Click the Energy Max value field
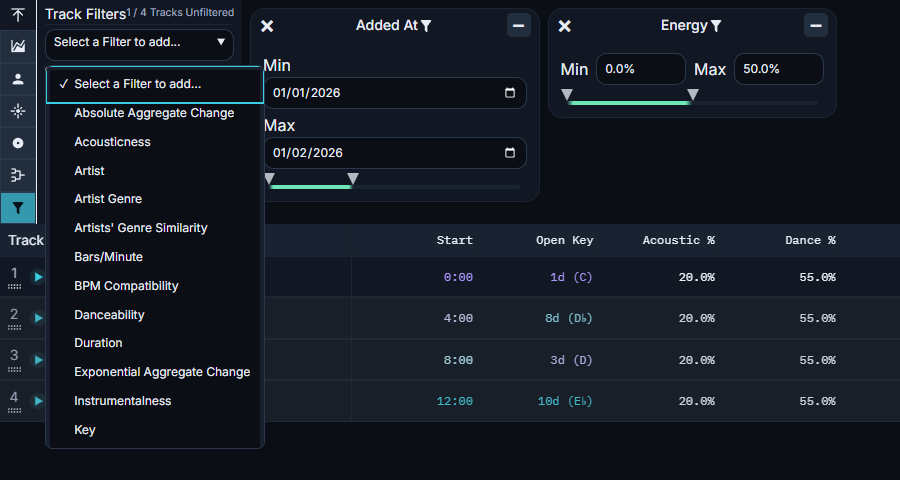Image resolution: width=900 pixels, height=480 pixels. (x=778, y=69)
